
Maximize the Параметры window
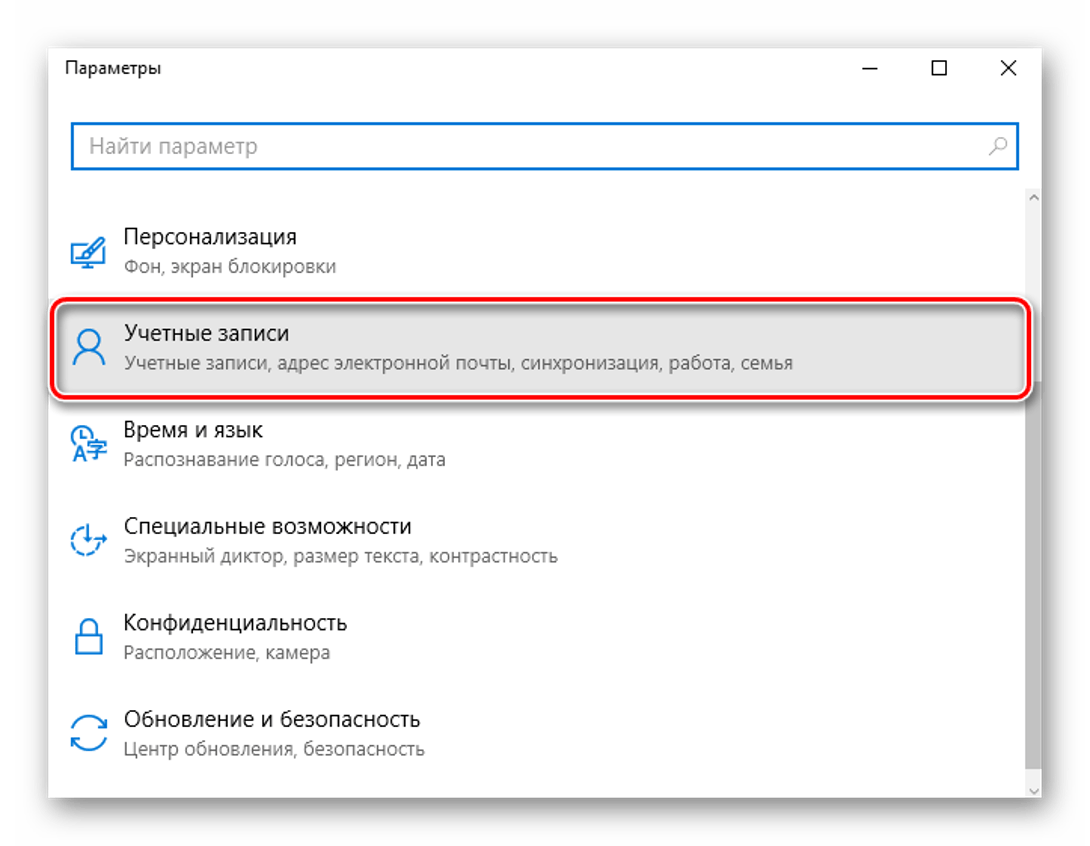point(938,68)
